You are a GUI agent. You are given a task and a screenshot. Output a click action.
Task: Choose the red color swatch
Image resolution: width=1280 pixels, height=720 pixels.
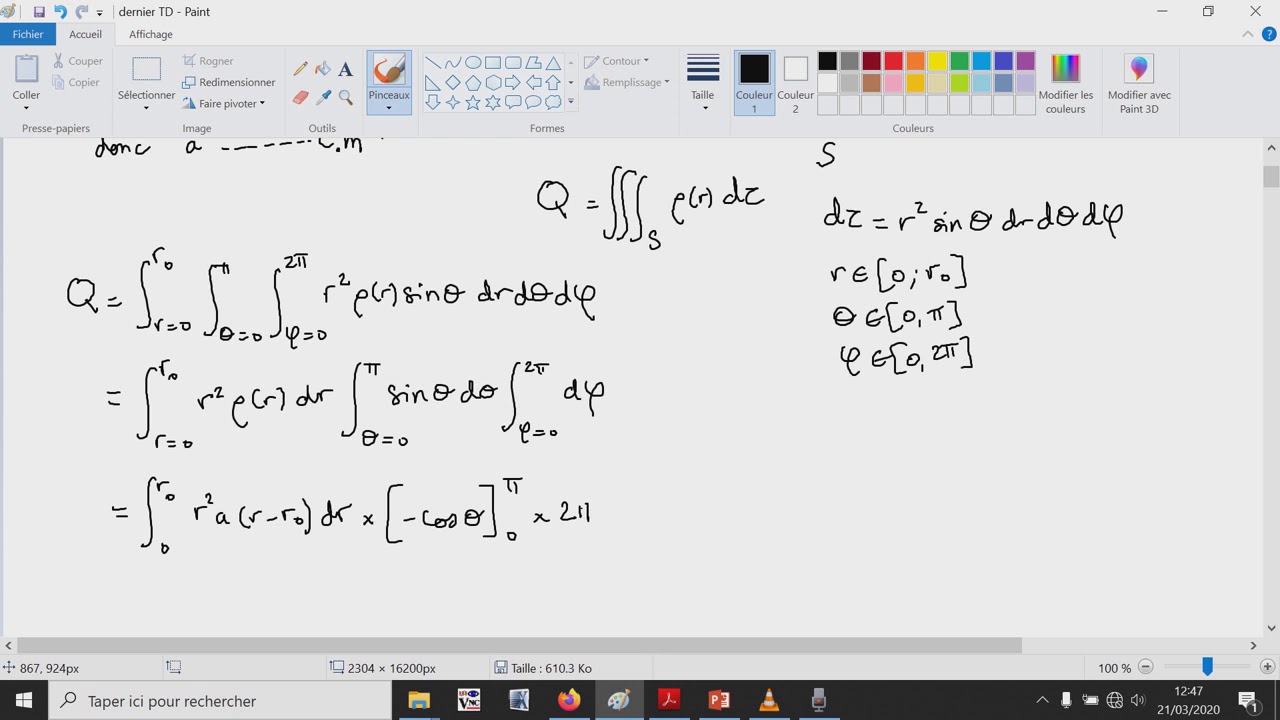(893, 61)
